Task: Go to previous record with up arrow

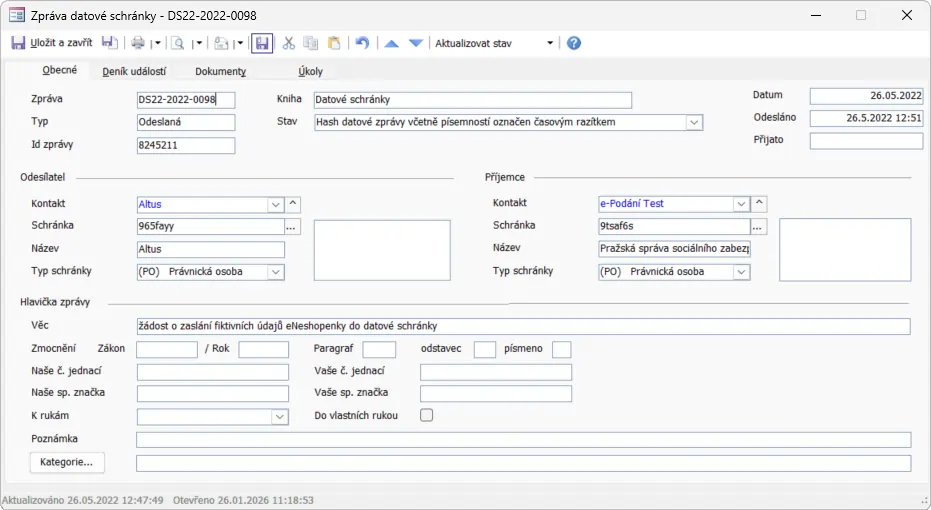Action: click(392, 43)
